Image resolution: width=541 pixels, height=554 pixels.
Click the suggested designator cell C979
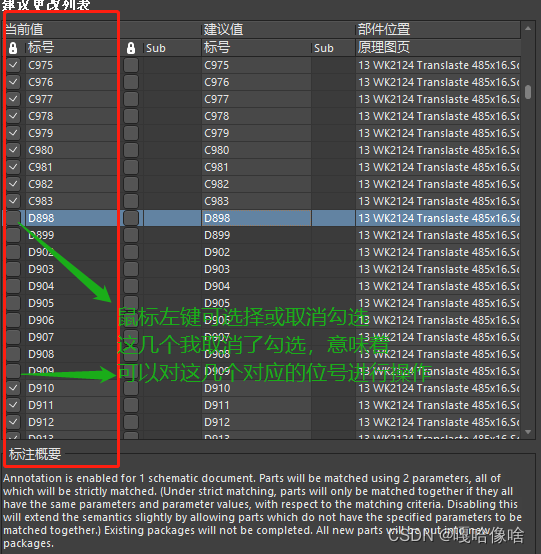[x=257, y=133]
